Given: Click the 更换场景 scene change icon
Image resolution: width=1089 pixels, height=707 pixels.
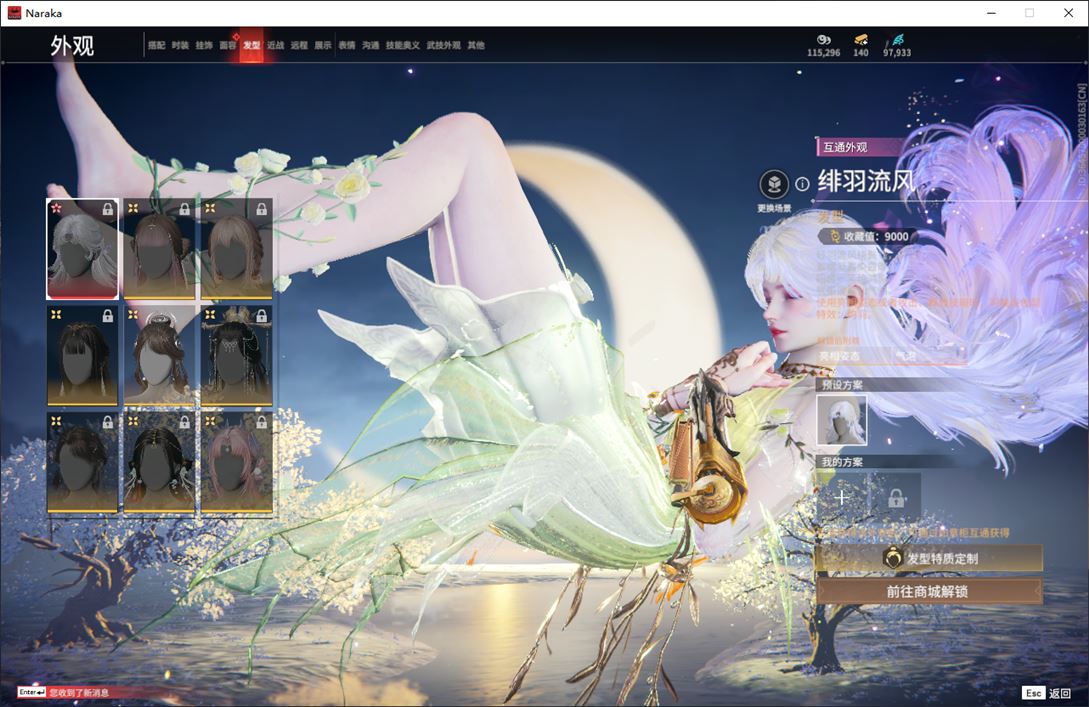Looking at the screenshot, I should [x=774, y=185].
